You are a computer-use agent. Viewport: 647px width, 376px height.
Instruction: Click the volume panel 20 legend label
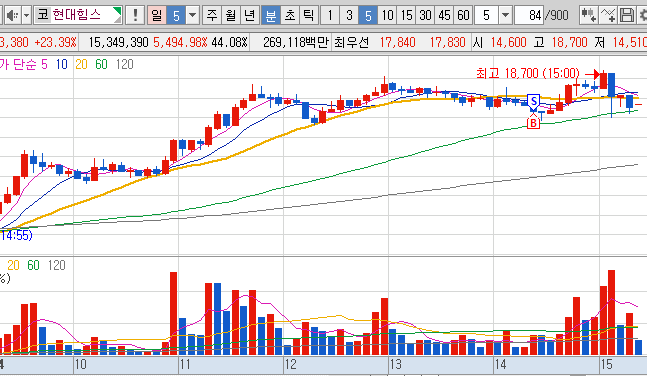click(x=13, y=265)
